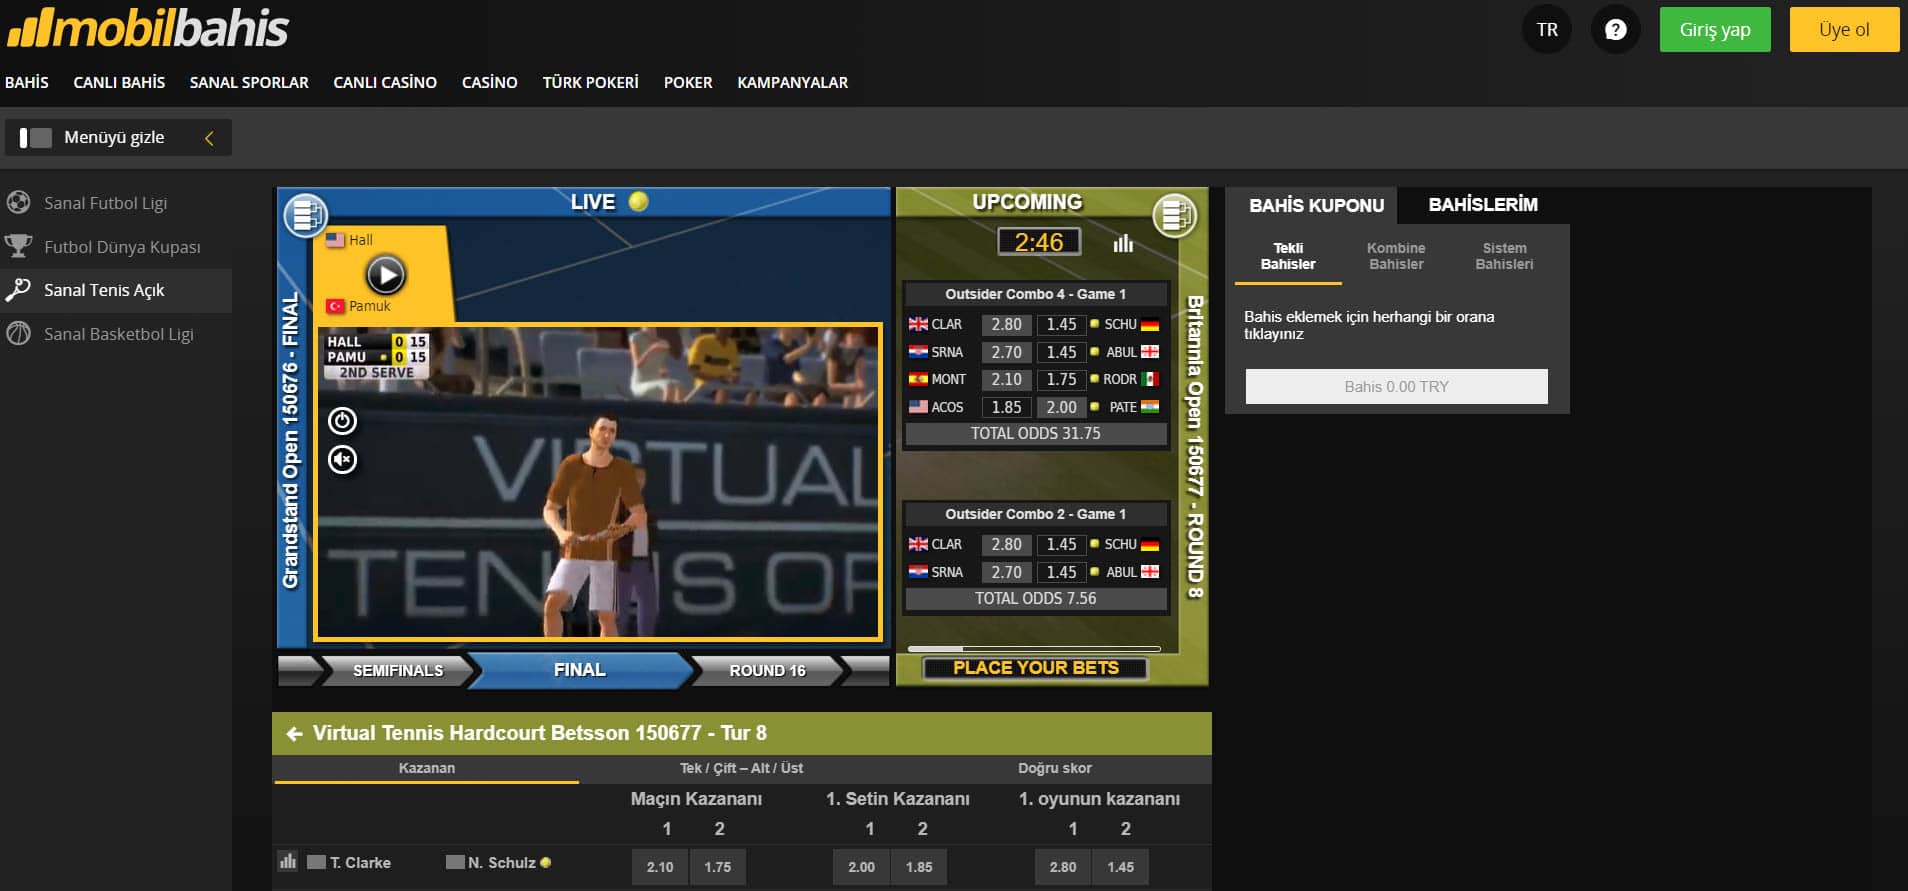Click TOTAL ODDS 7.56 combo bet
The height and width of the screenshot is (891, 1908).
1036,598
